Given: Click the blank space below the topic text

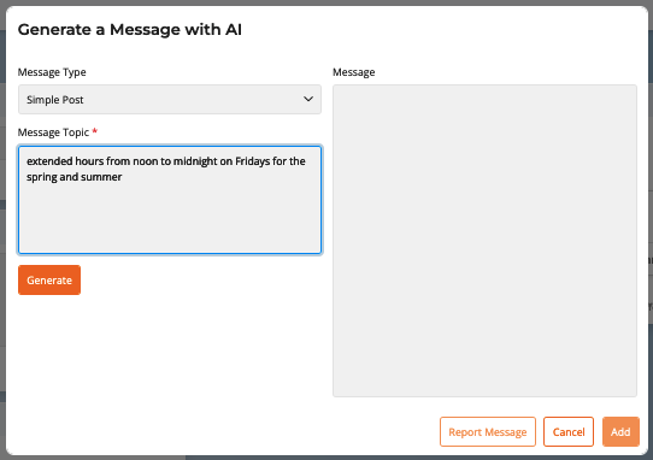Looking at the screenshot, I should [169, 220].
